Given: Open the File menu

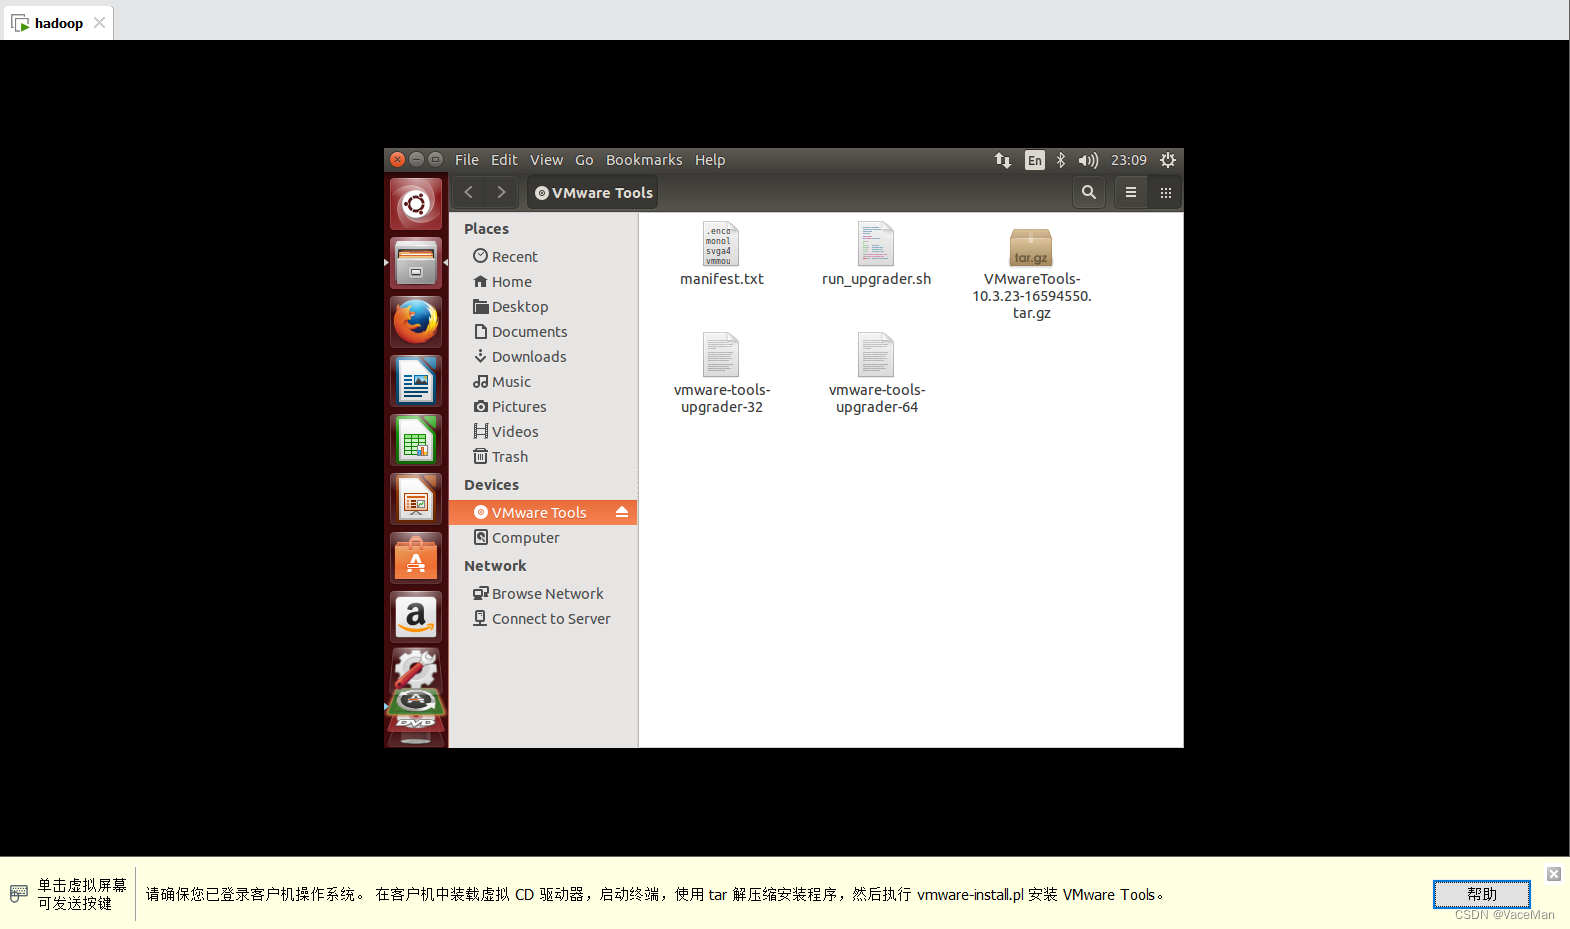Looking at the screenshot, I should [x=467, y=160].
